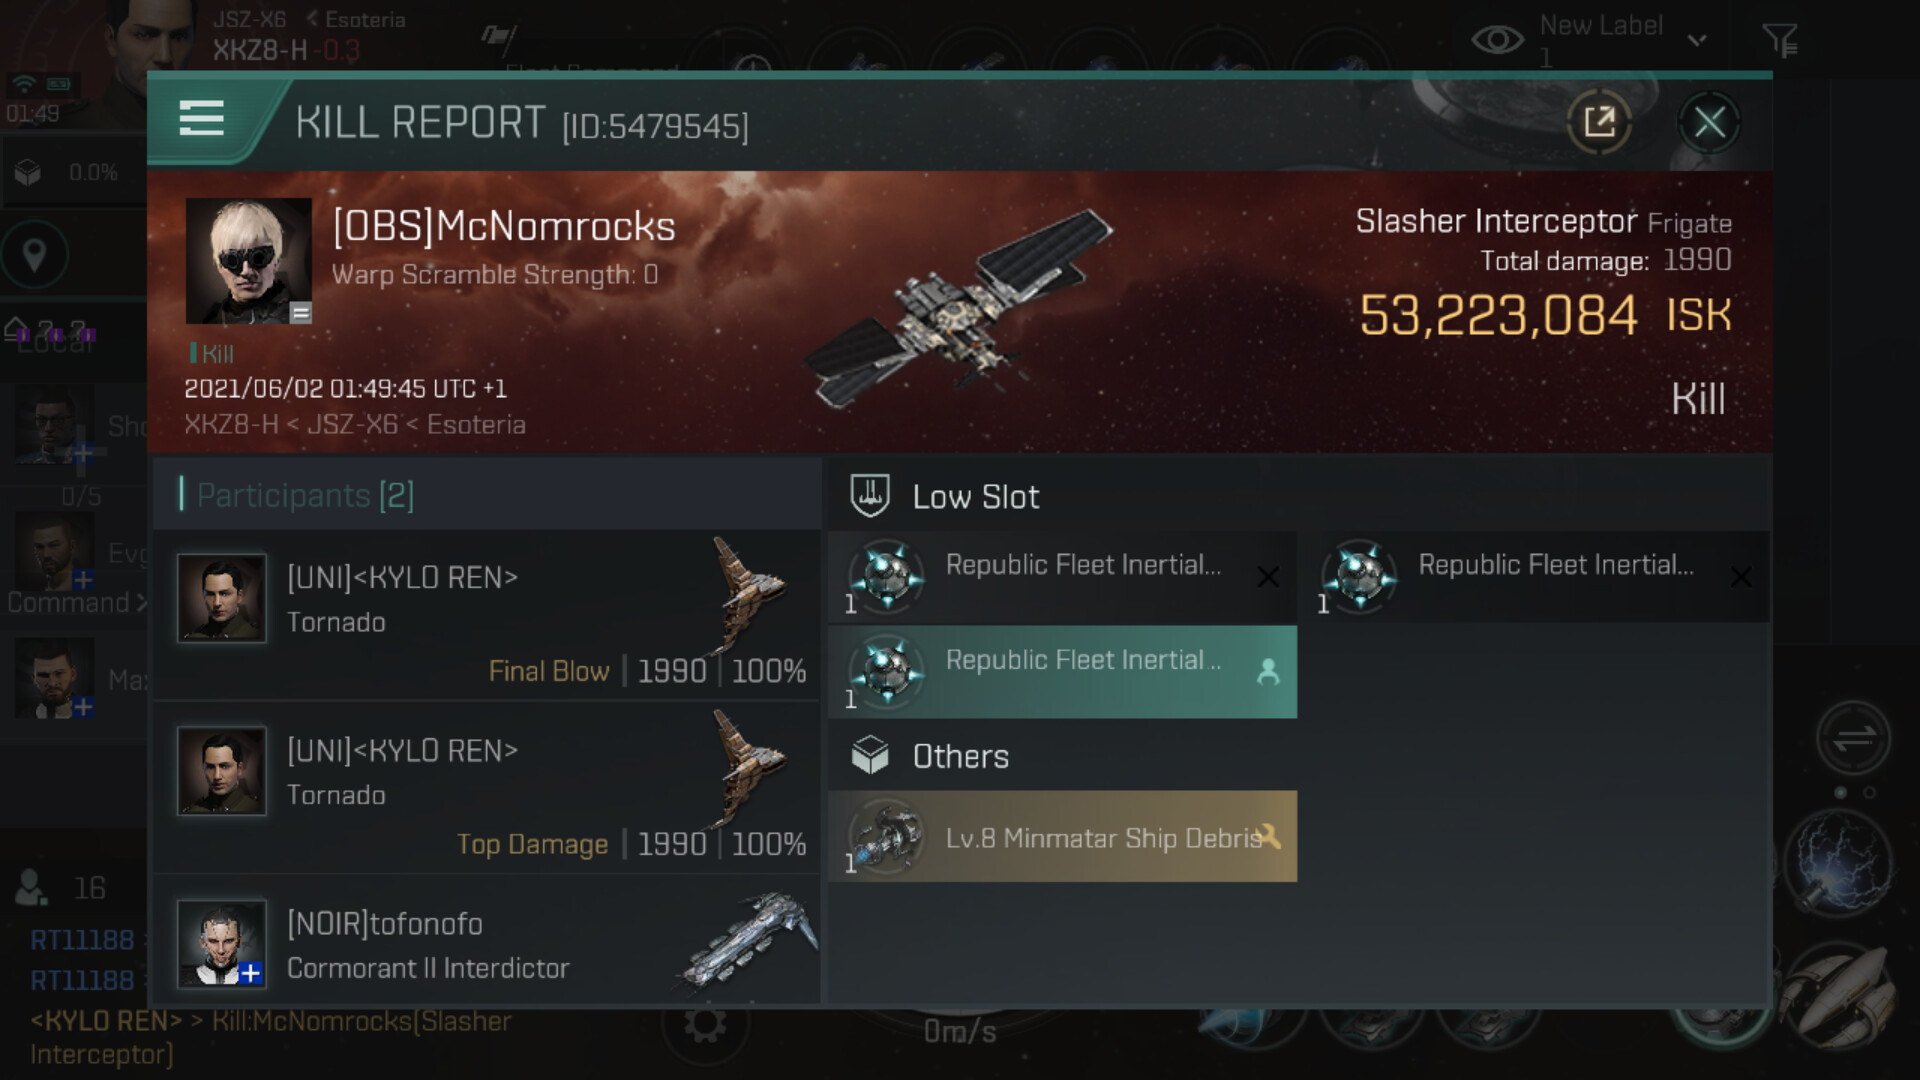Screen dimensions: 1920x1080
Task: Click the Esoteria region breadcrumb at top
Action: 365,19
